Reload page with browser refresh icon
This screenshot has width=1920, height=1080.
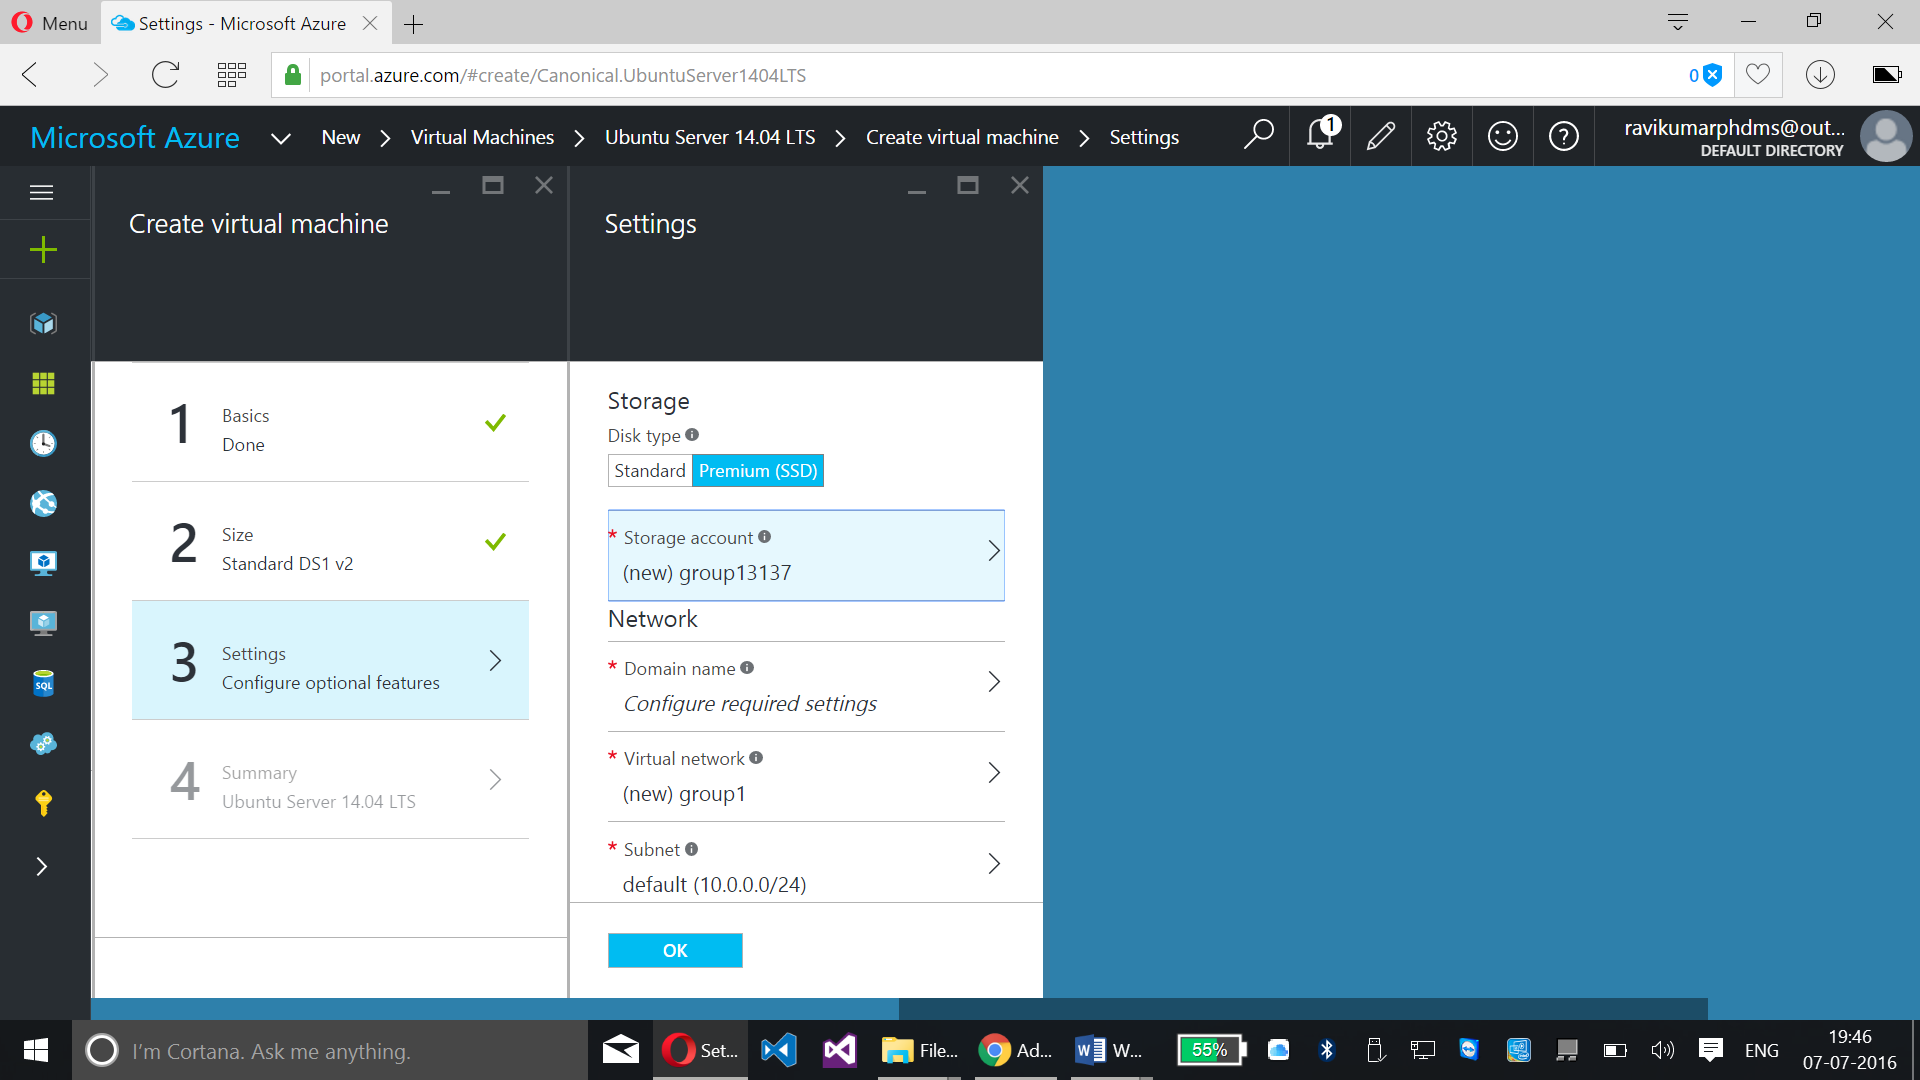tap(165, 75)
